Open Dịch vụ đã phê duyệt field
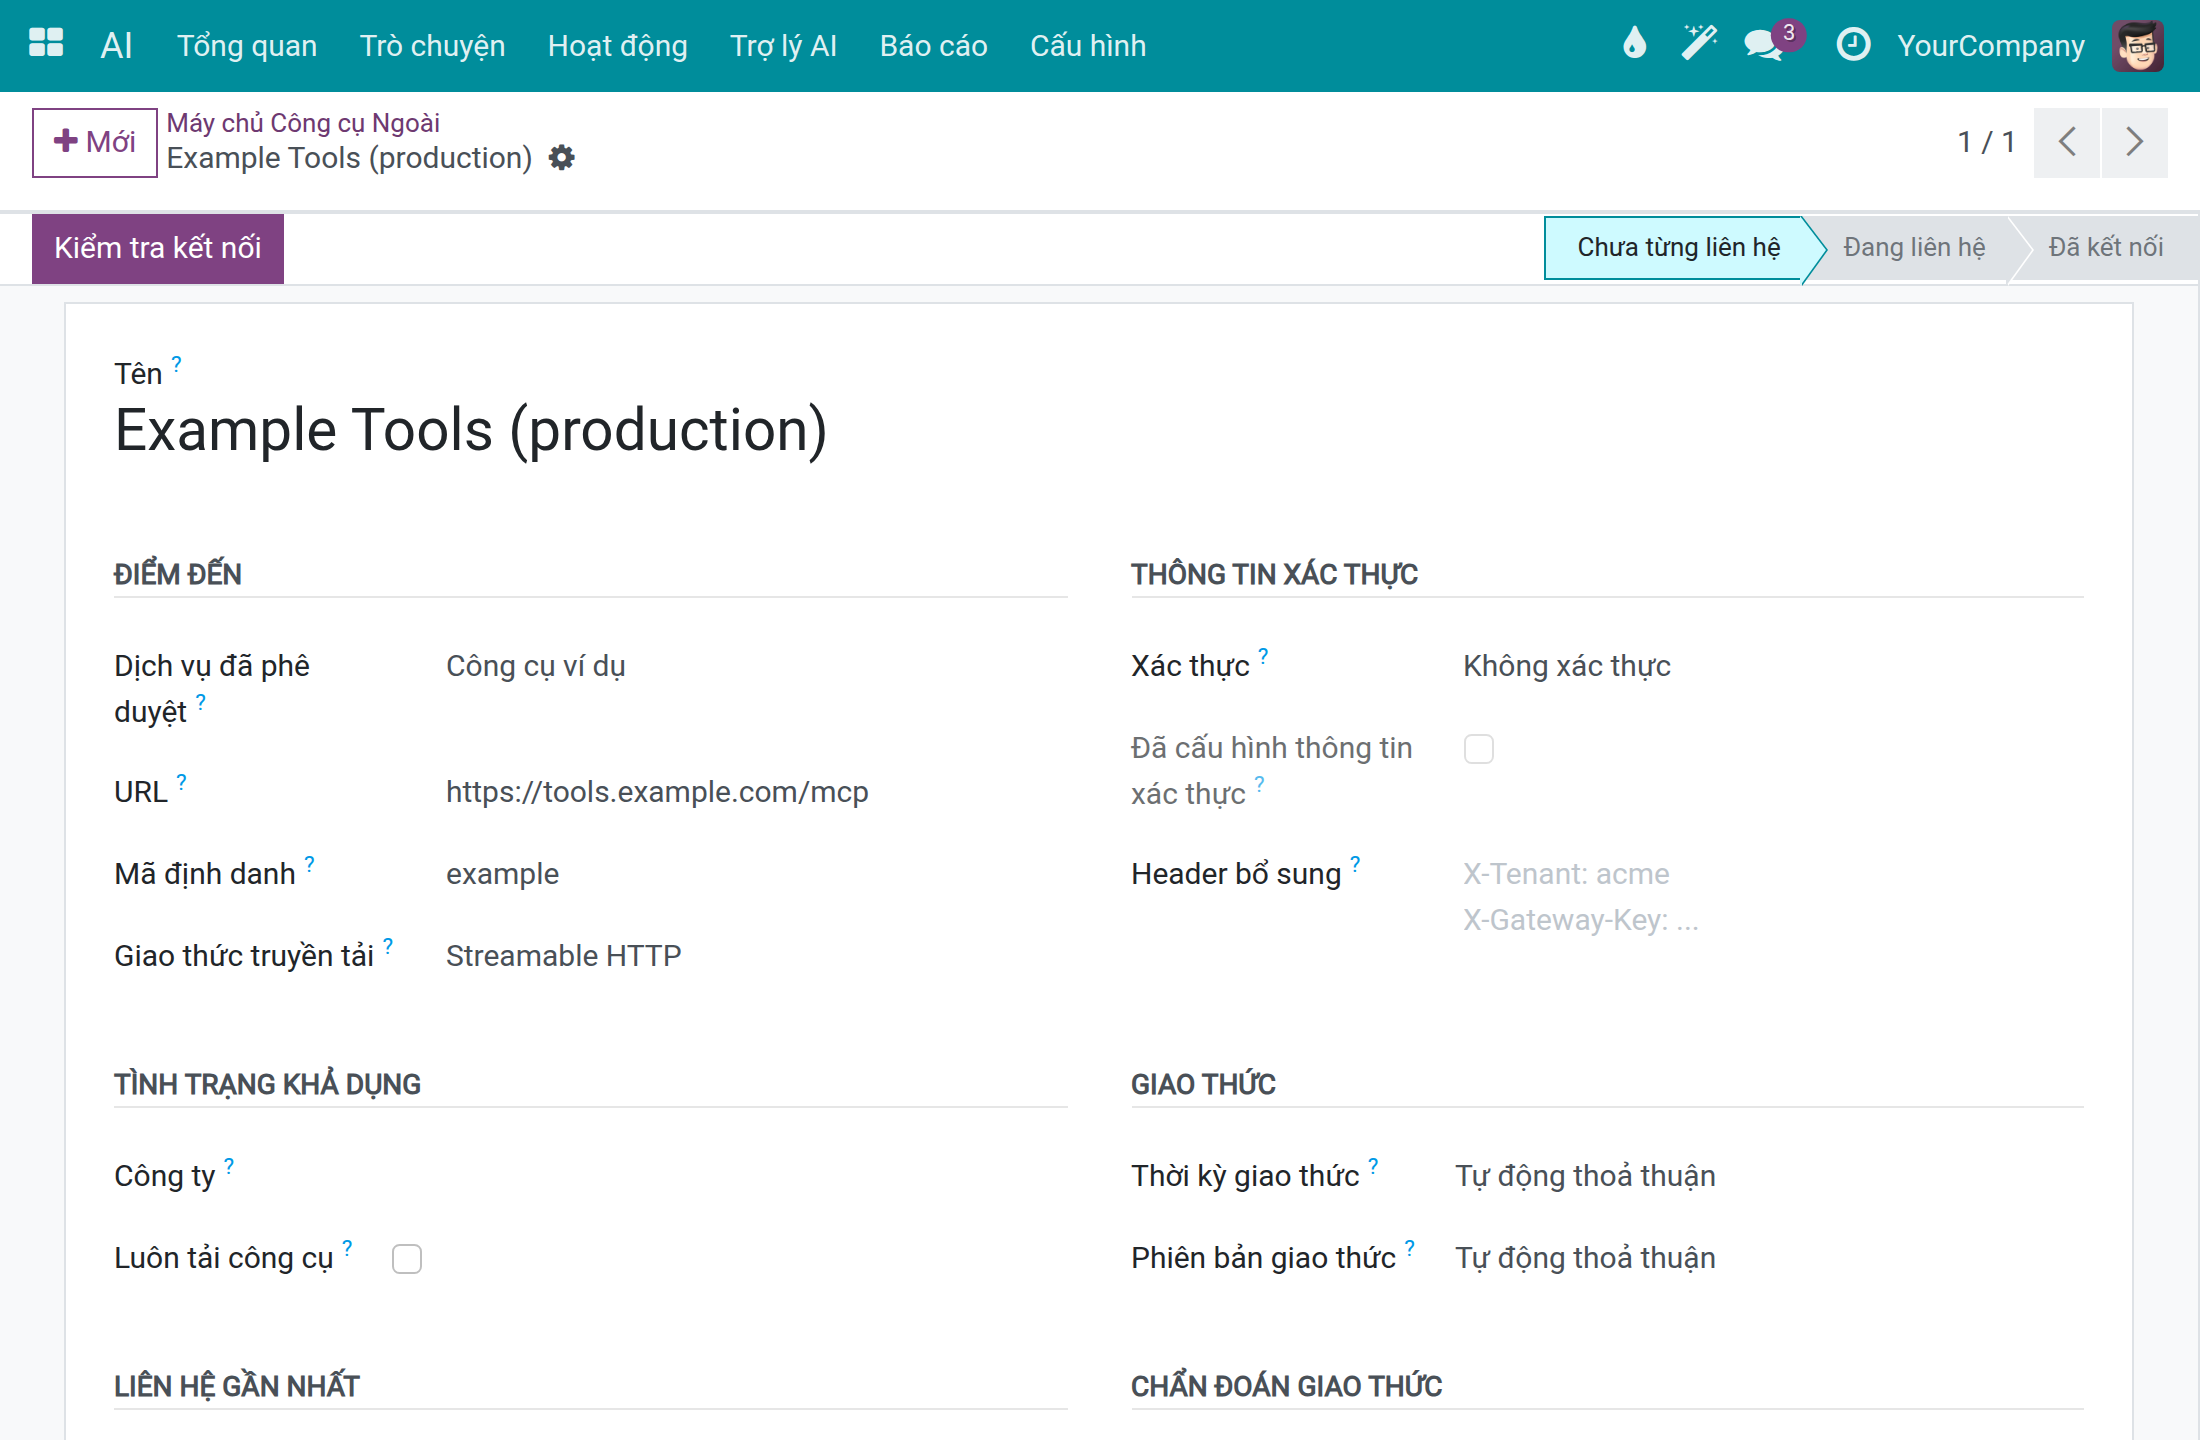Viewport: 2200px width, 1440px height. click(x=756, y=666)
